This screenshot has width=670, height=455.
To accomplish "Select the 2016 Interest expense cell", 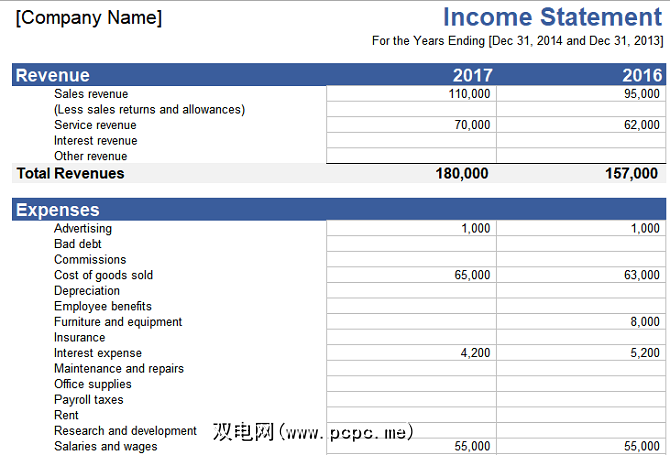I will (x=581, y=352).
